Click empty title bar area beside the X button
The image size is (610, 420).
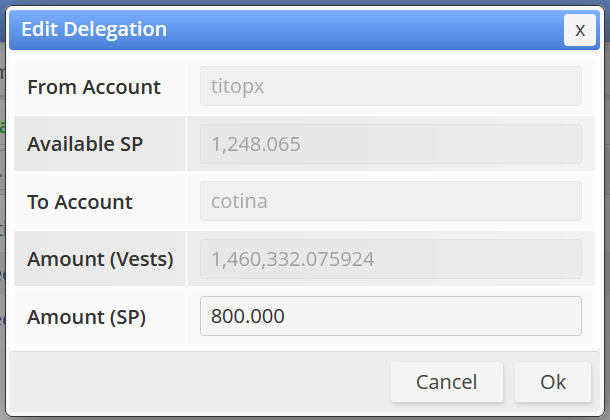tap(366, 30)
